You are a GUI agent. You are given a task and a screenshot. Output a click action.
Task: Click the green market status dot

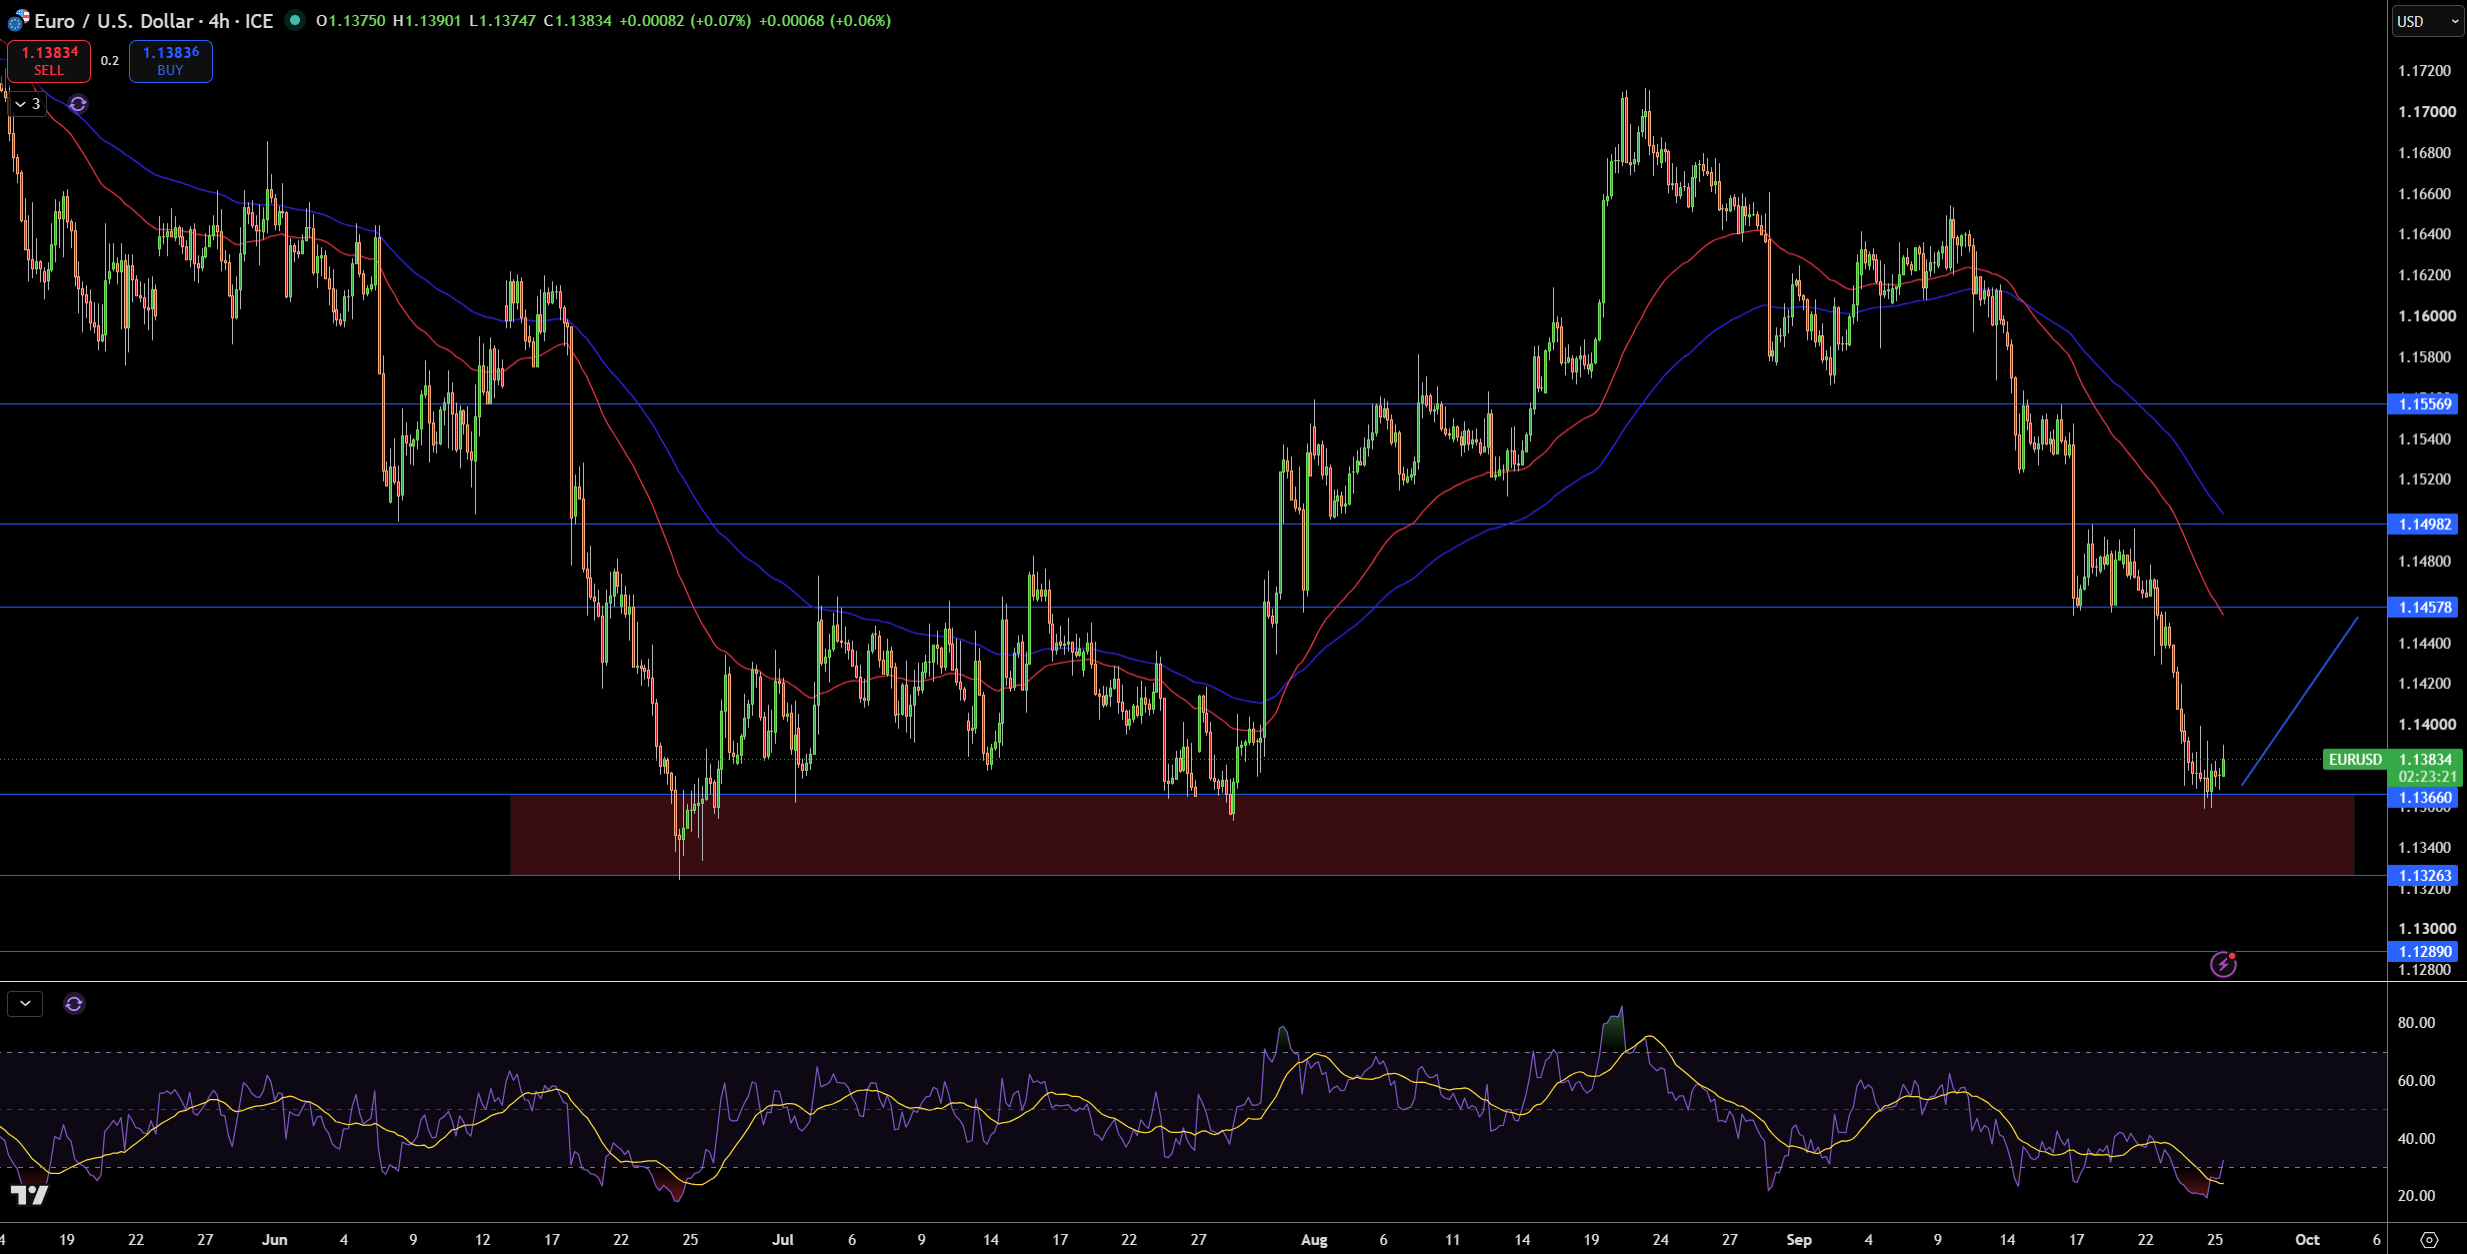(295, 20)
